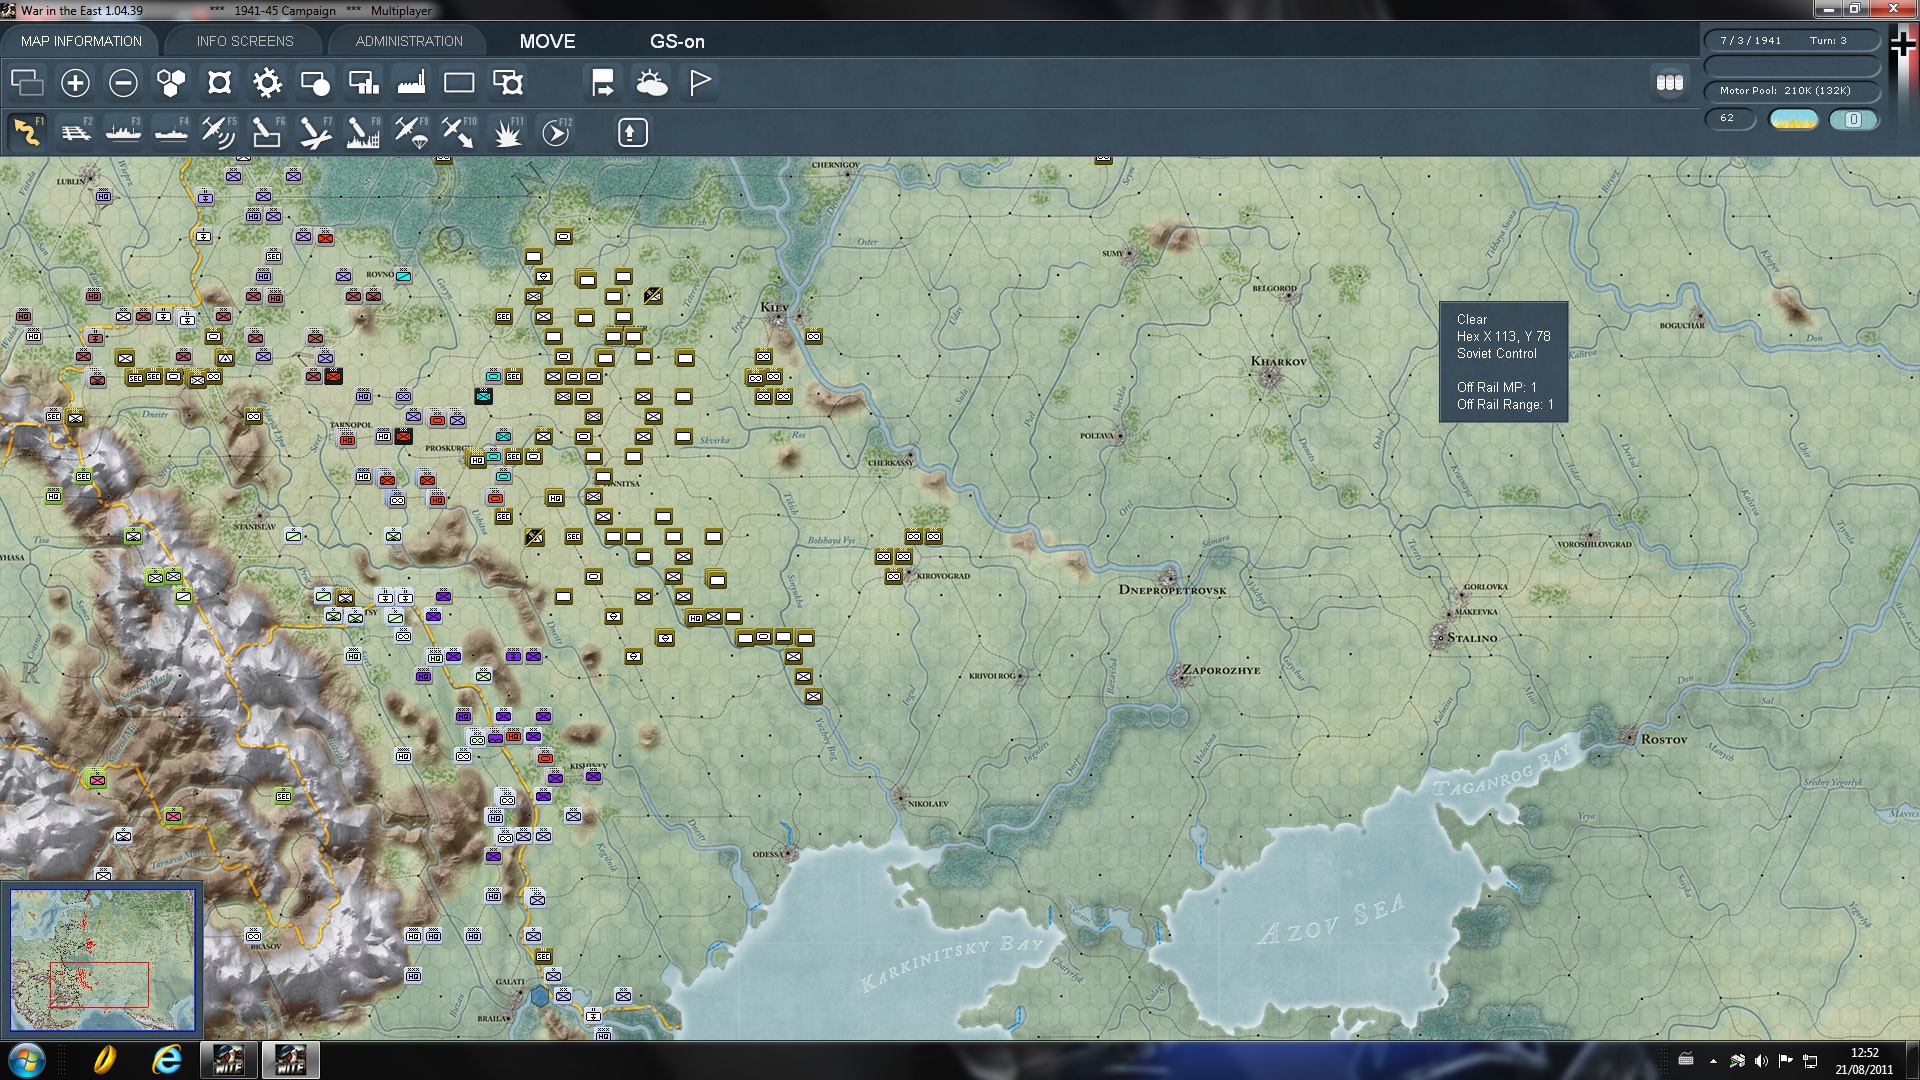The width and height of the screenshot is (1920, 1080).
Task: Click the Motor Pool 210K readout
Action: pyautogui.click(x=1791, y=90)
